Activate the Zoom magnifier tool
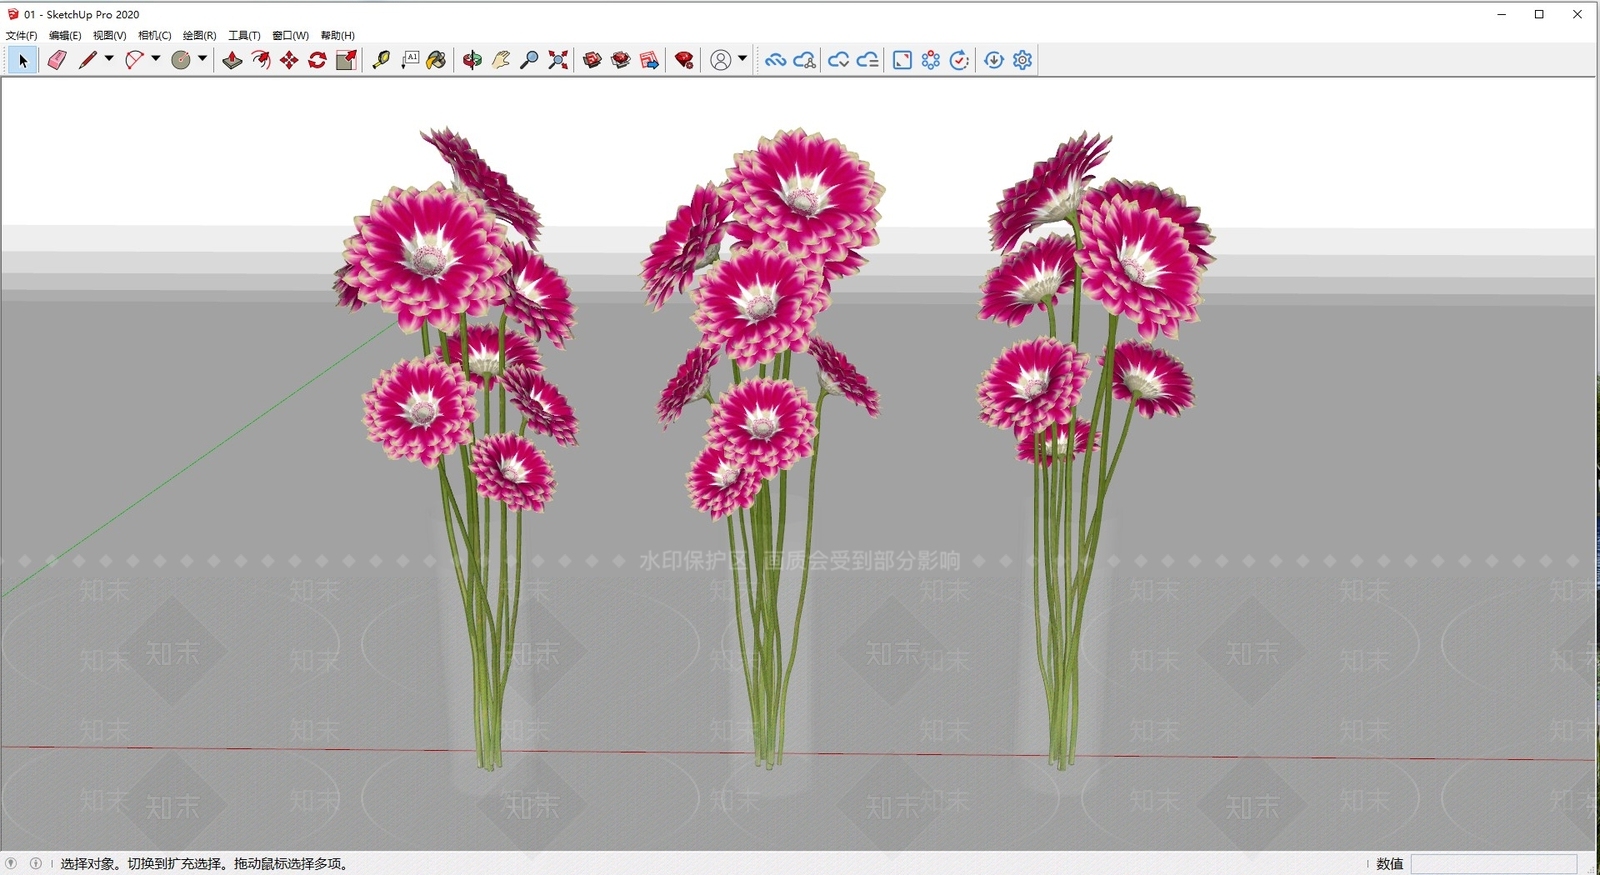This screenshot has height=875, width=1600. click(530, 61)
